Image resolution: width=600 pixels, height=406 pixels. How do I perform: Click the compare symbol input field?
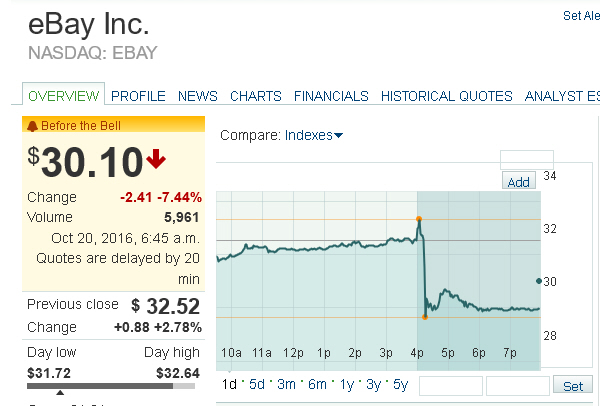(x=526, y=160)
